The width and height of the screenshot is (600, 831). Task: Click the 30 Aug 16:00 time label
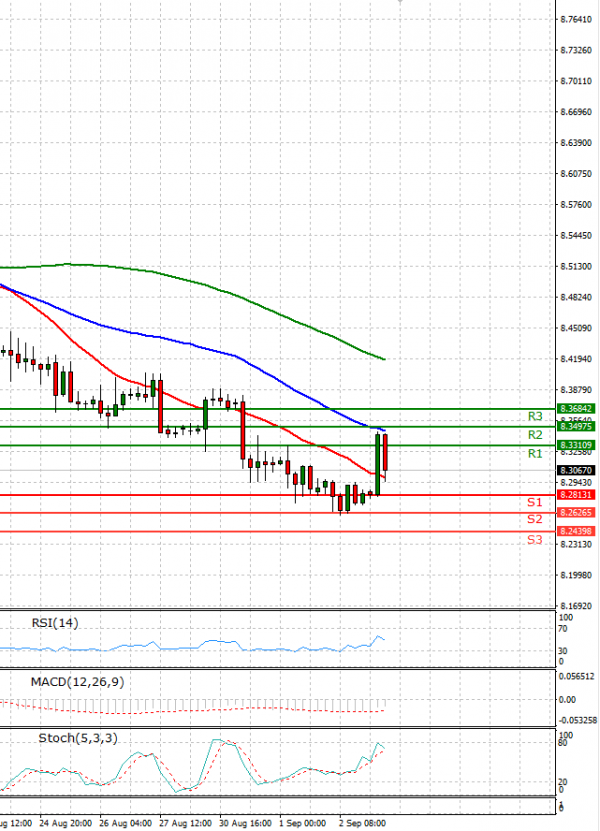pyautogui.click(x=245, y=824)
